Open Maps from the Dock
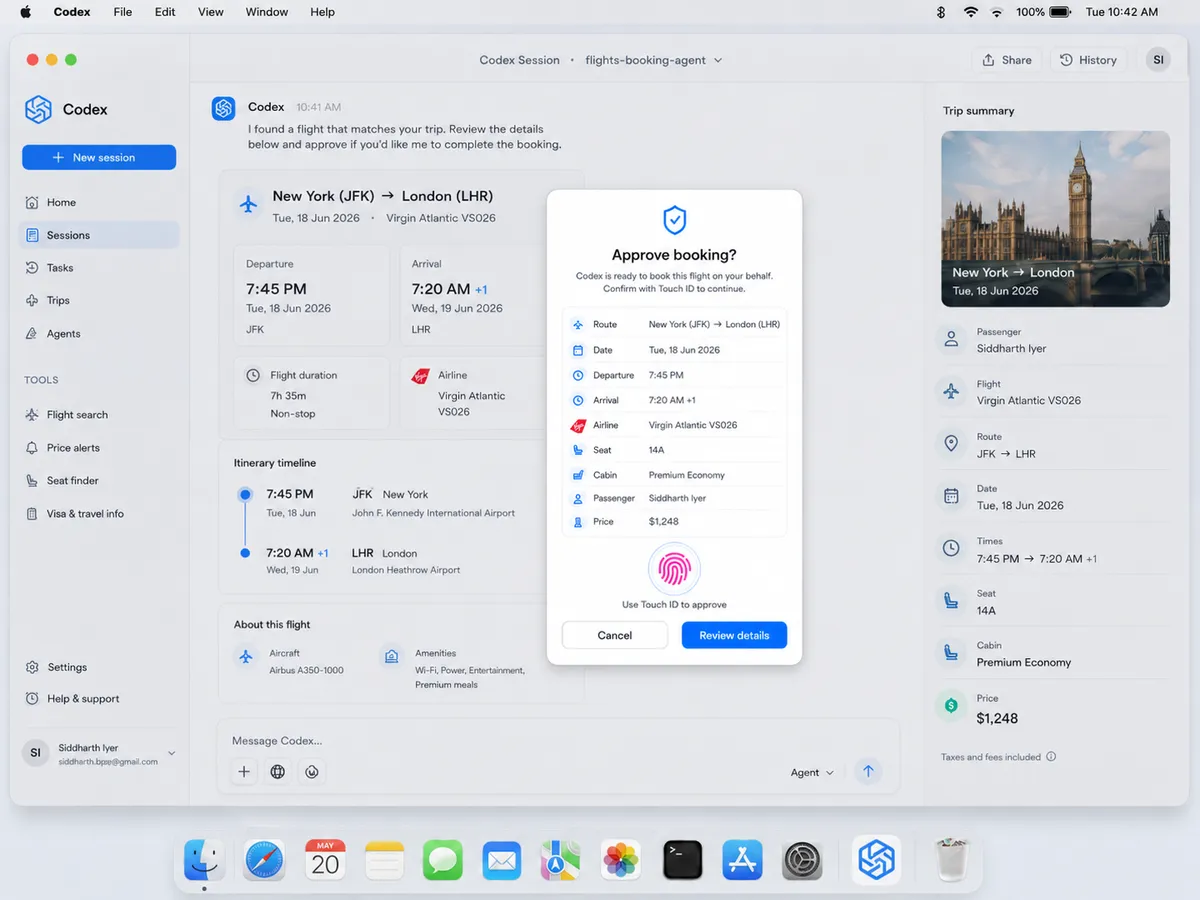Image resolution: width=1200 pixels, height=900 pixels. click(x=561, y=860)
